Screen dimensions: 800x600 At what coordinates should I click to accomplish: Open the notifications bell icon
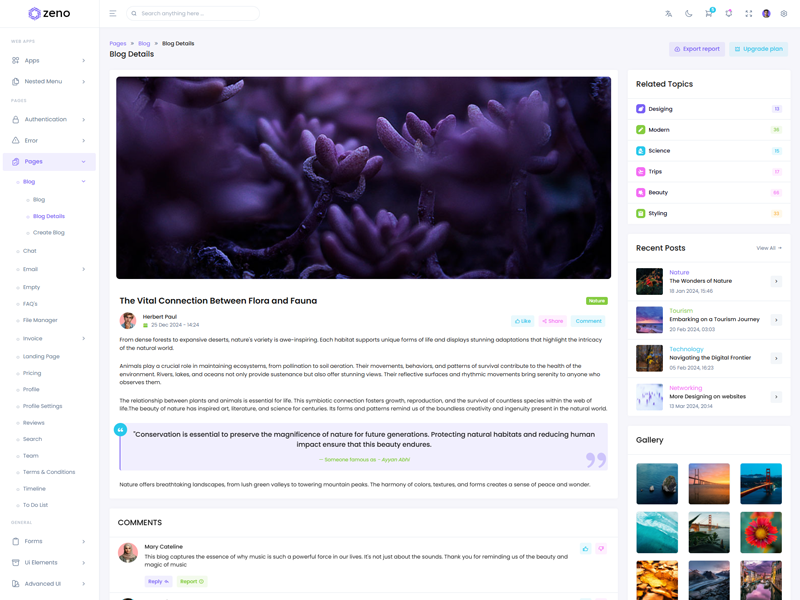pyautogui.click(x=728, y=14)
